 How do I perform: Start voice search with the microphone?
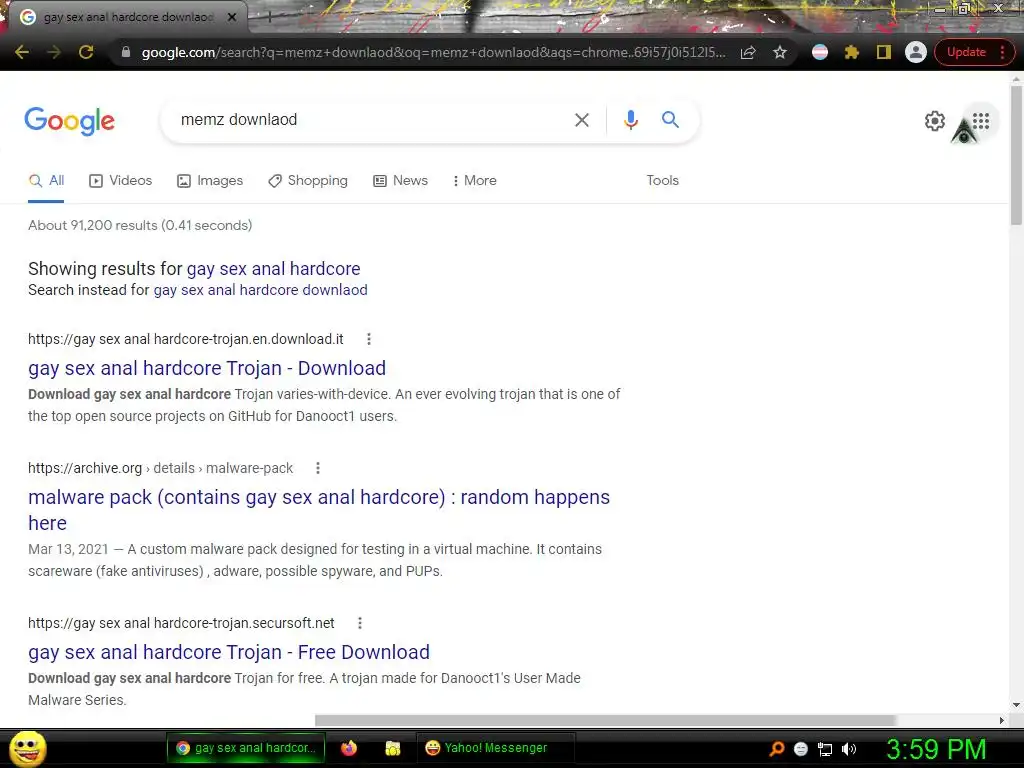coord(630,120)
